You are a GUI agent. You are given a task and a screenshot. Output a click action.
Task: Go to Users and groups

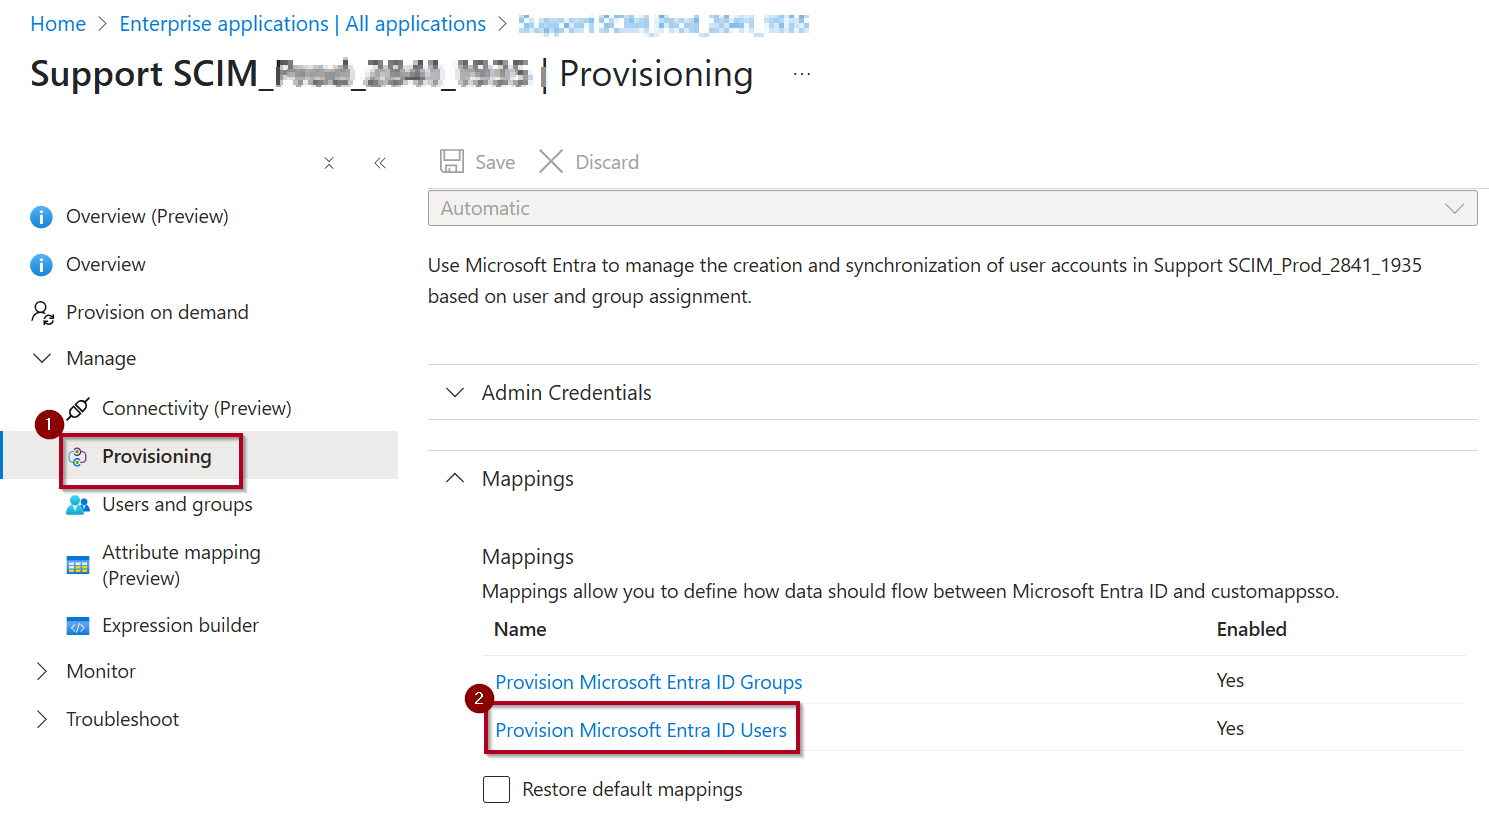[x=177, y=505]
